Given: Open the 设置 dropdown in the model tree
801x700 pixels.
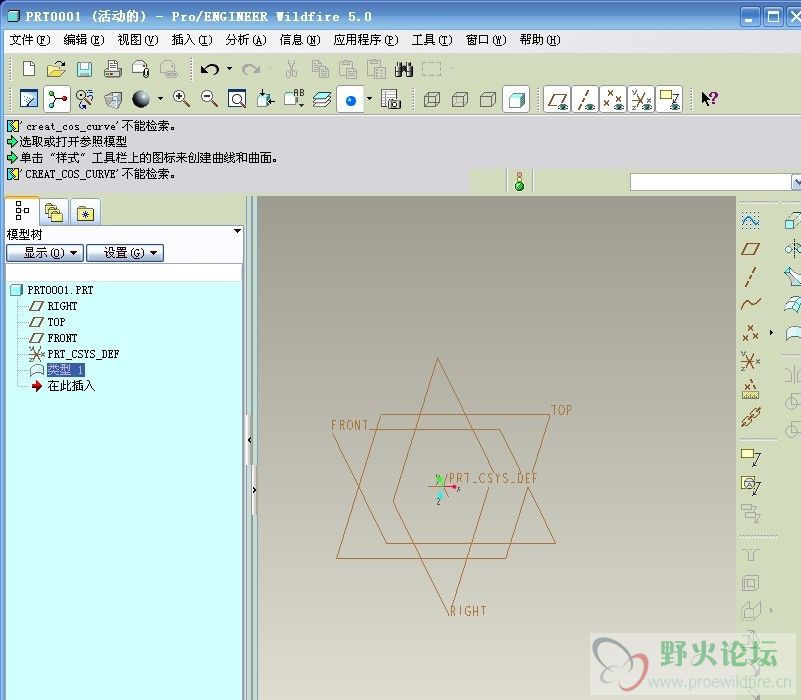Looking at the screenshot, I should coord(125,252).
